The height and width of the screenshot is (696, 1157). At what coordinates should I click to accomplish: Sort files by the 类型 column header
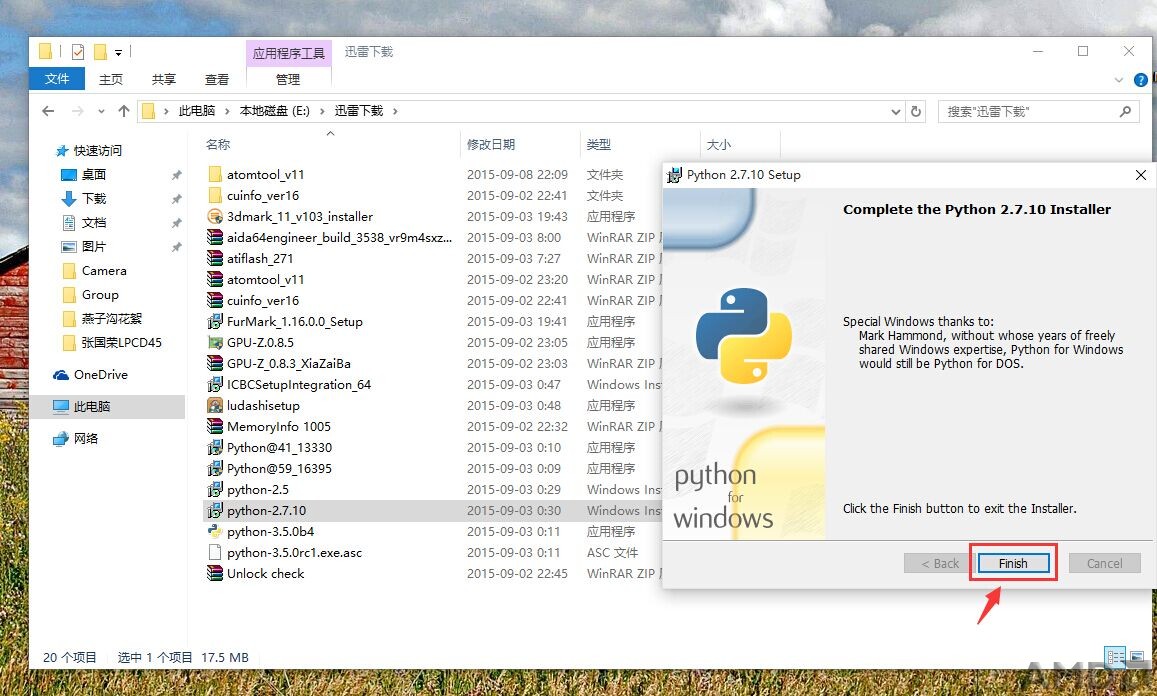click(598, 145)
